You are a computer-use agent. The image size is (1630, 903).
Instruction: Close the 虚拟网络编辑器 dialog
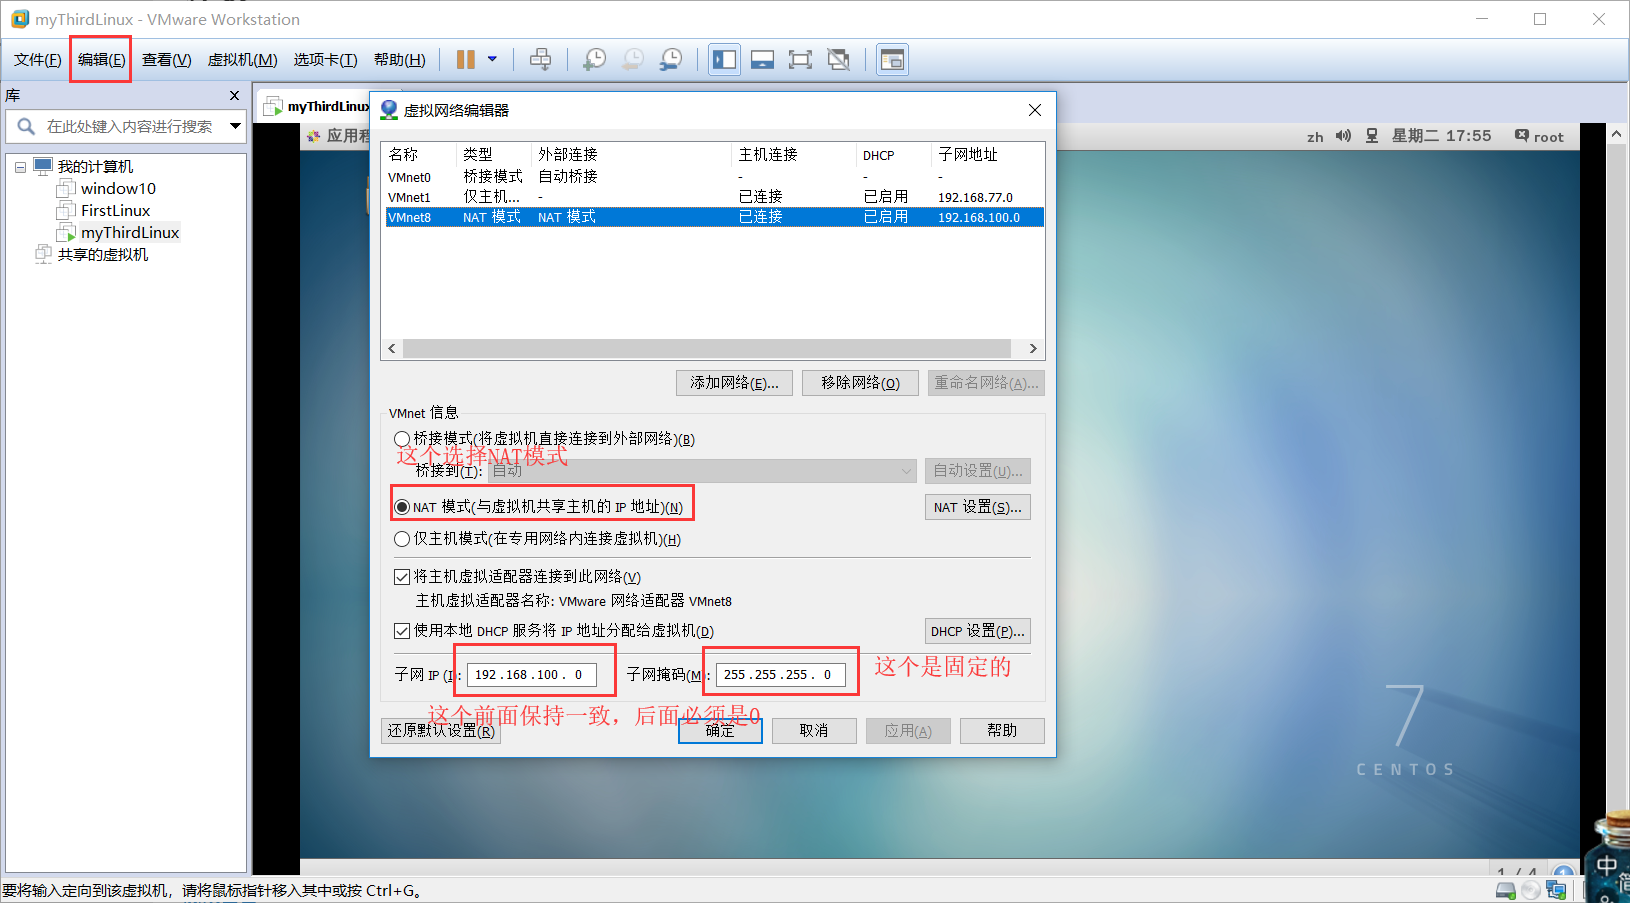point(1035,110)
